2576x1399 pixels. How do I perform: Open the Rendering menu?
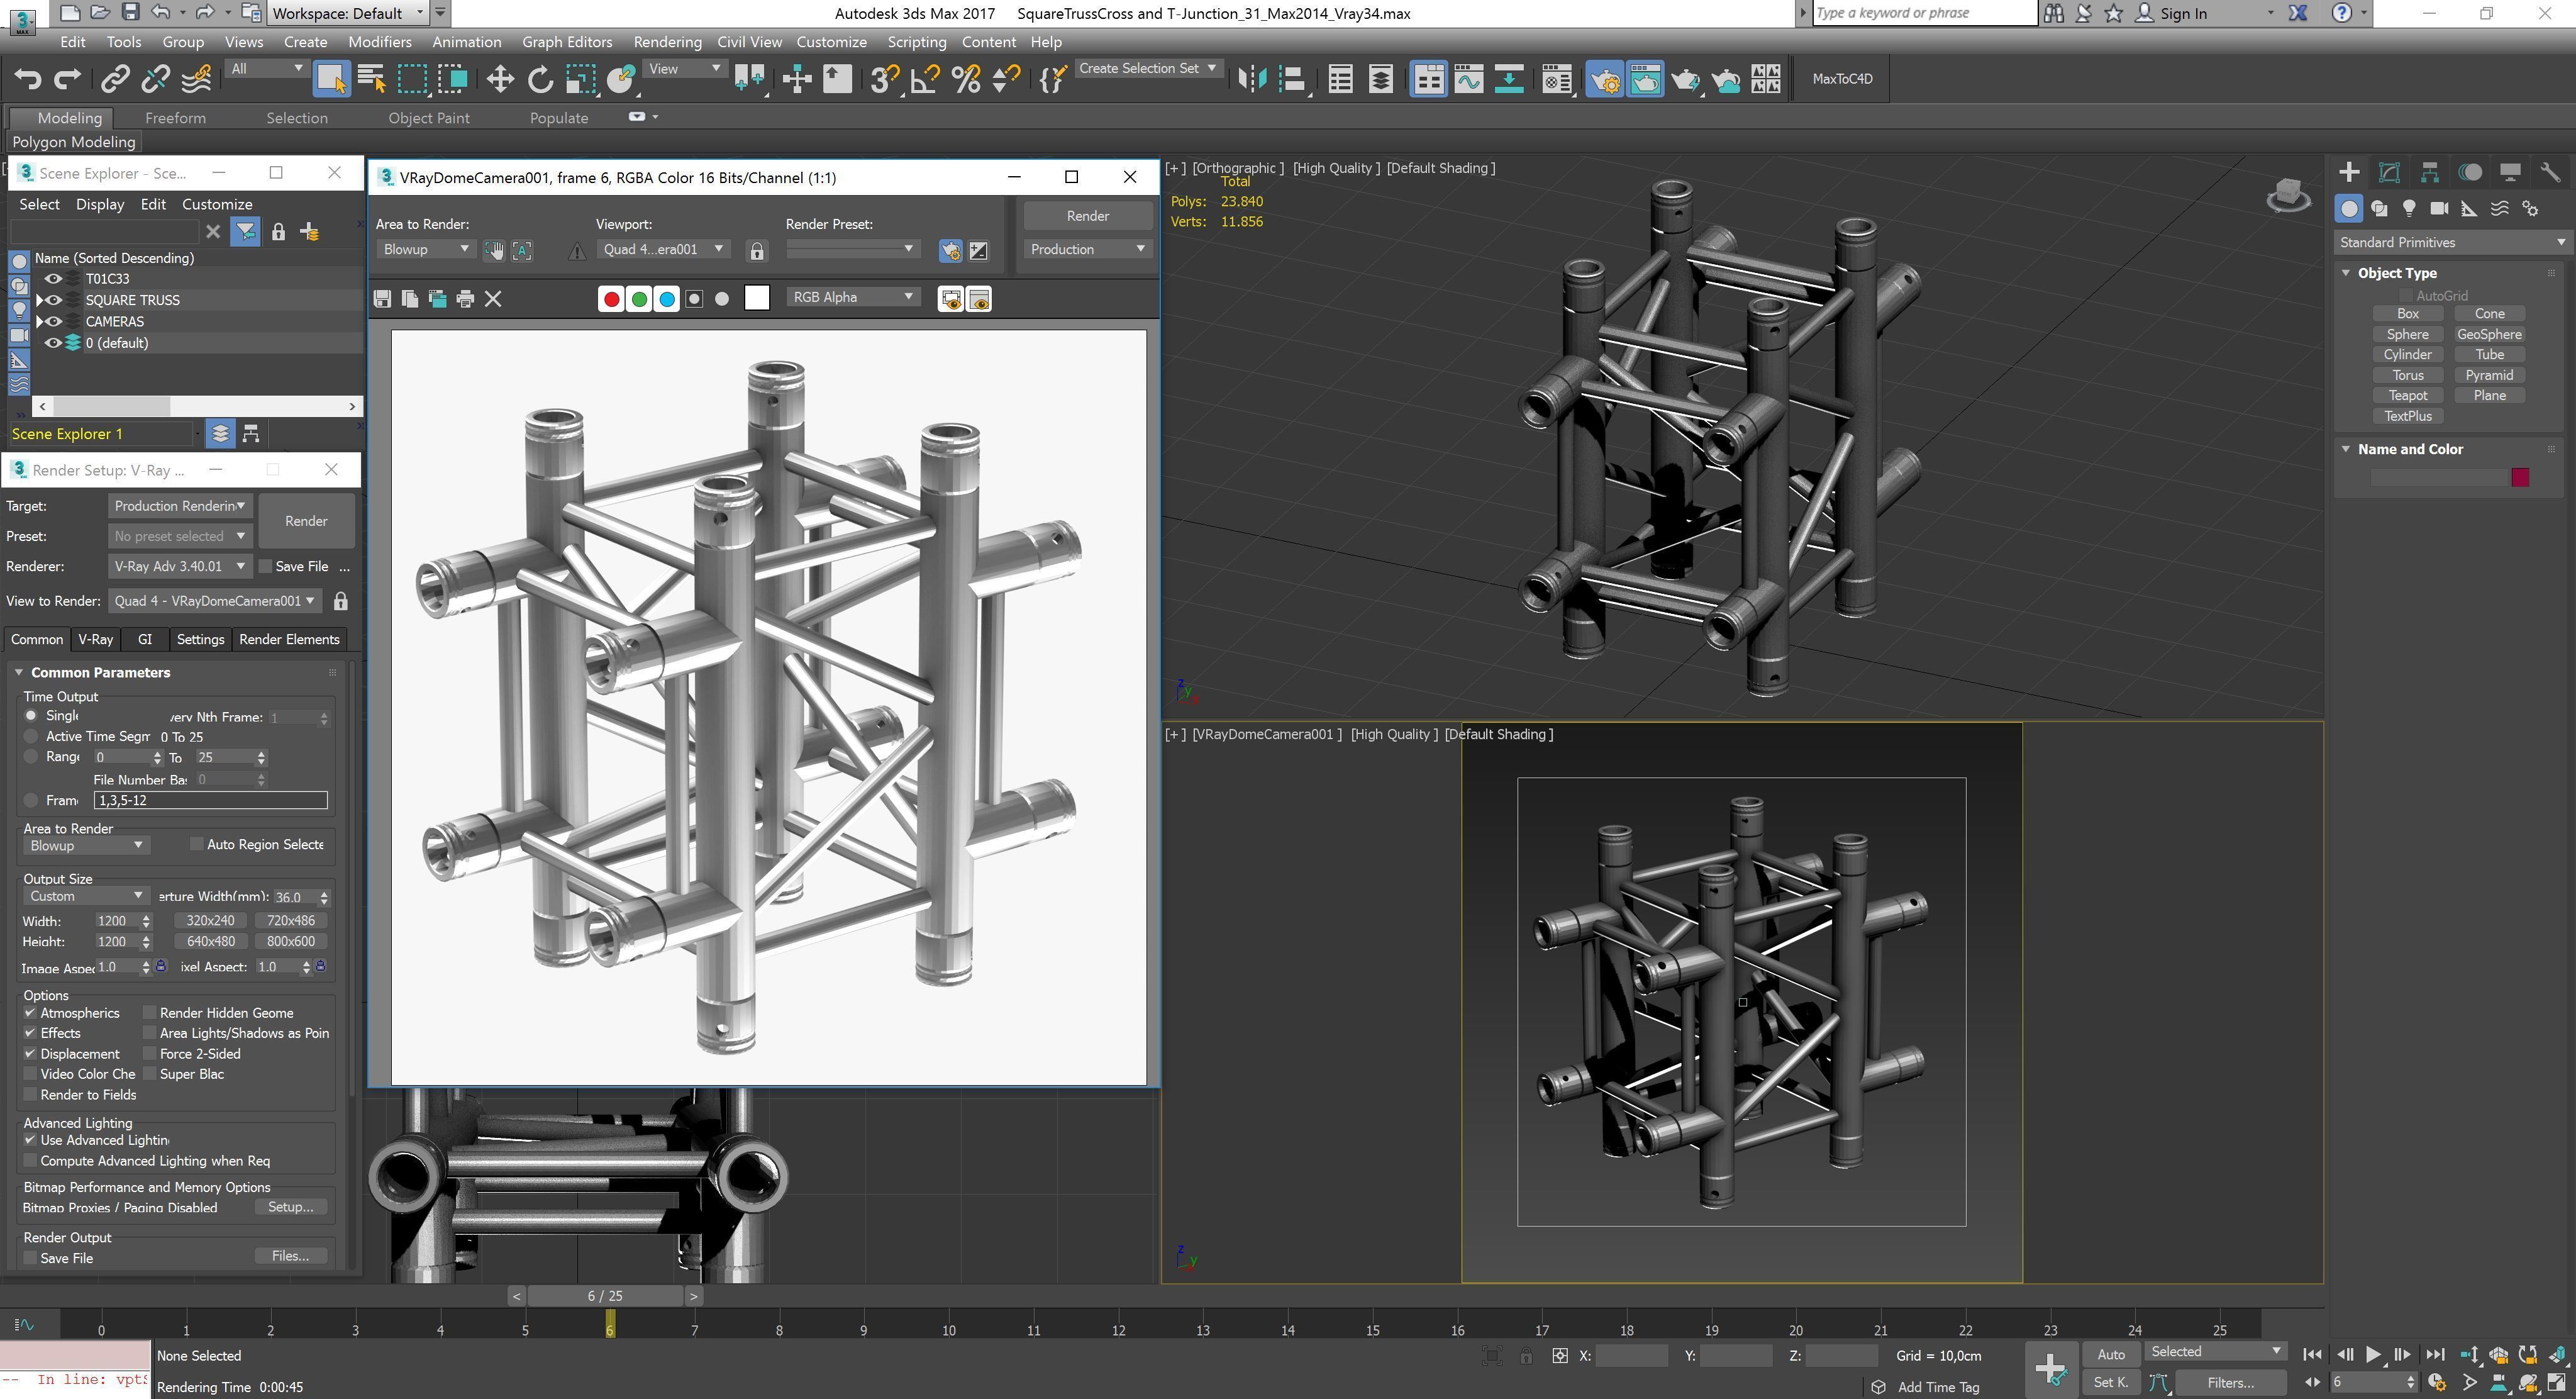click(x=667, y=42)
